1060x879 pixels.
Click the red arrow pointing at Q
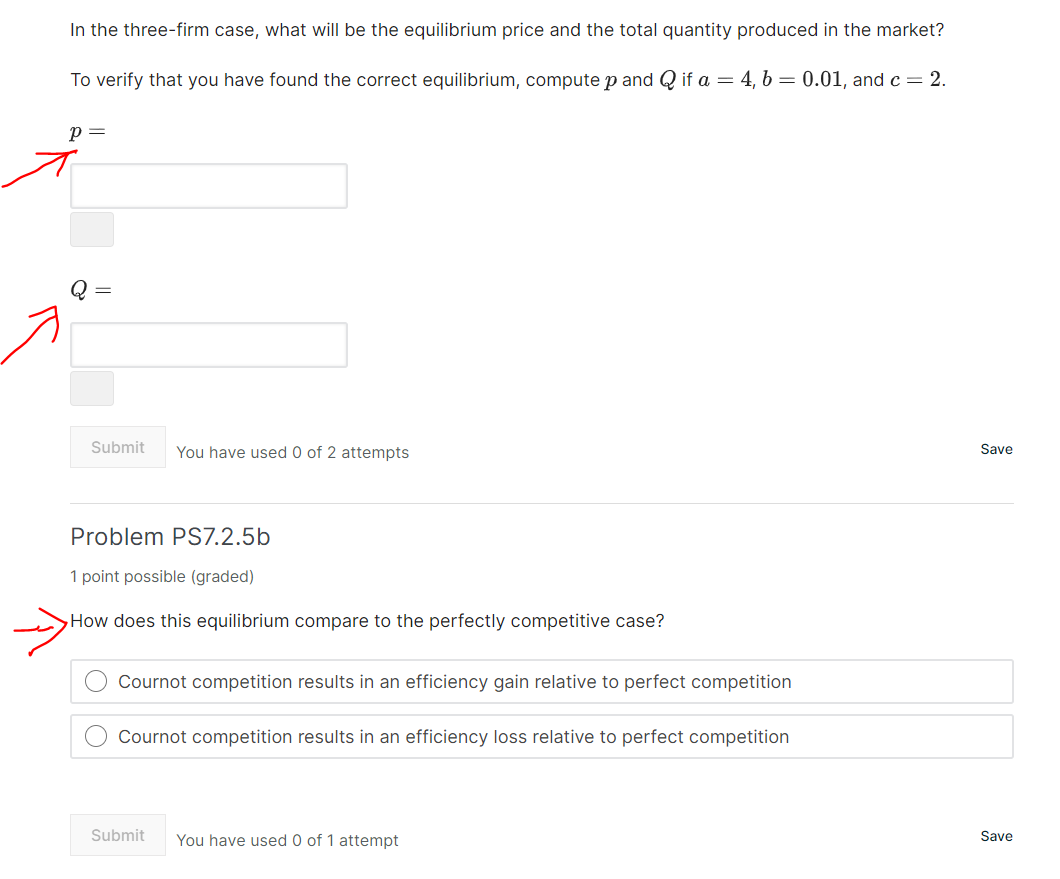(31, 335)
